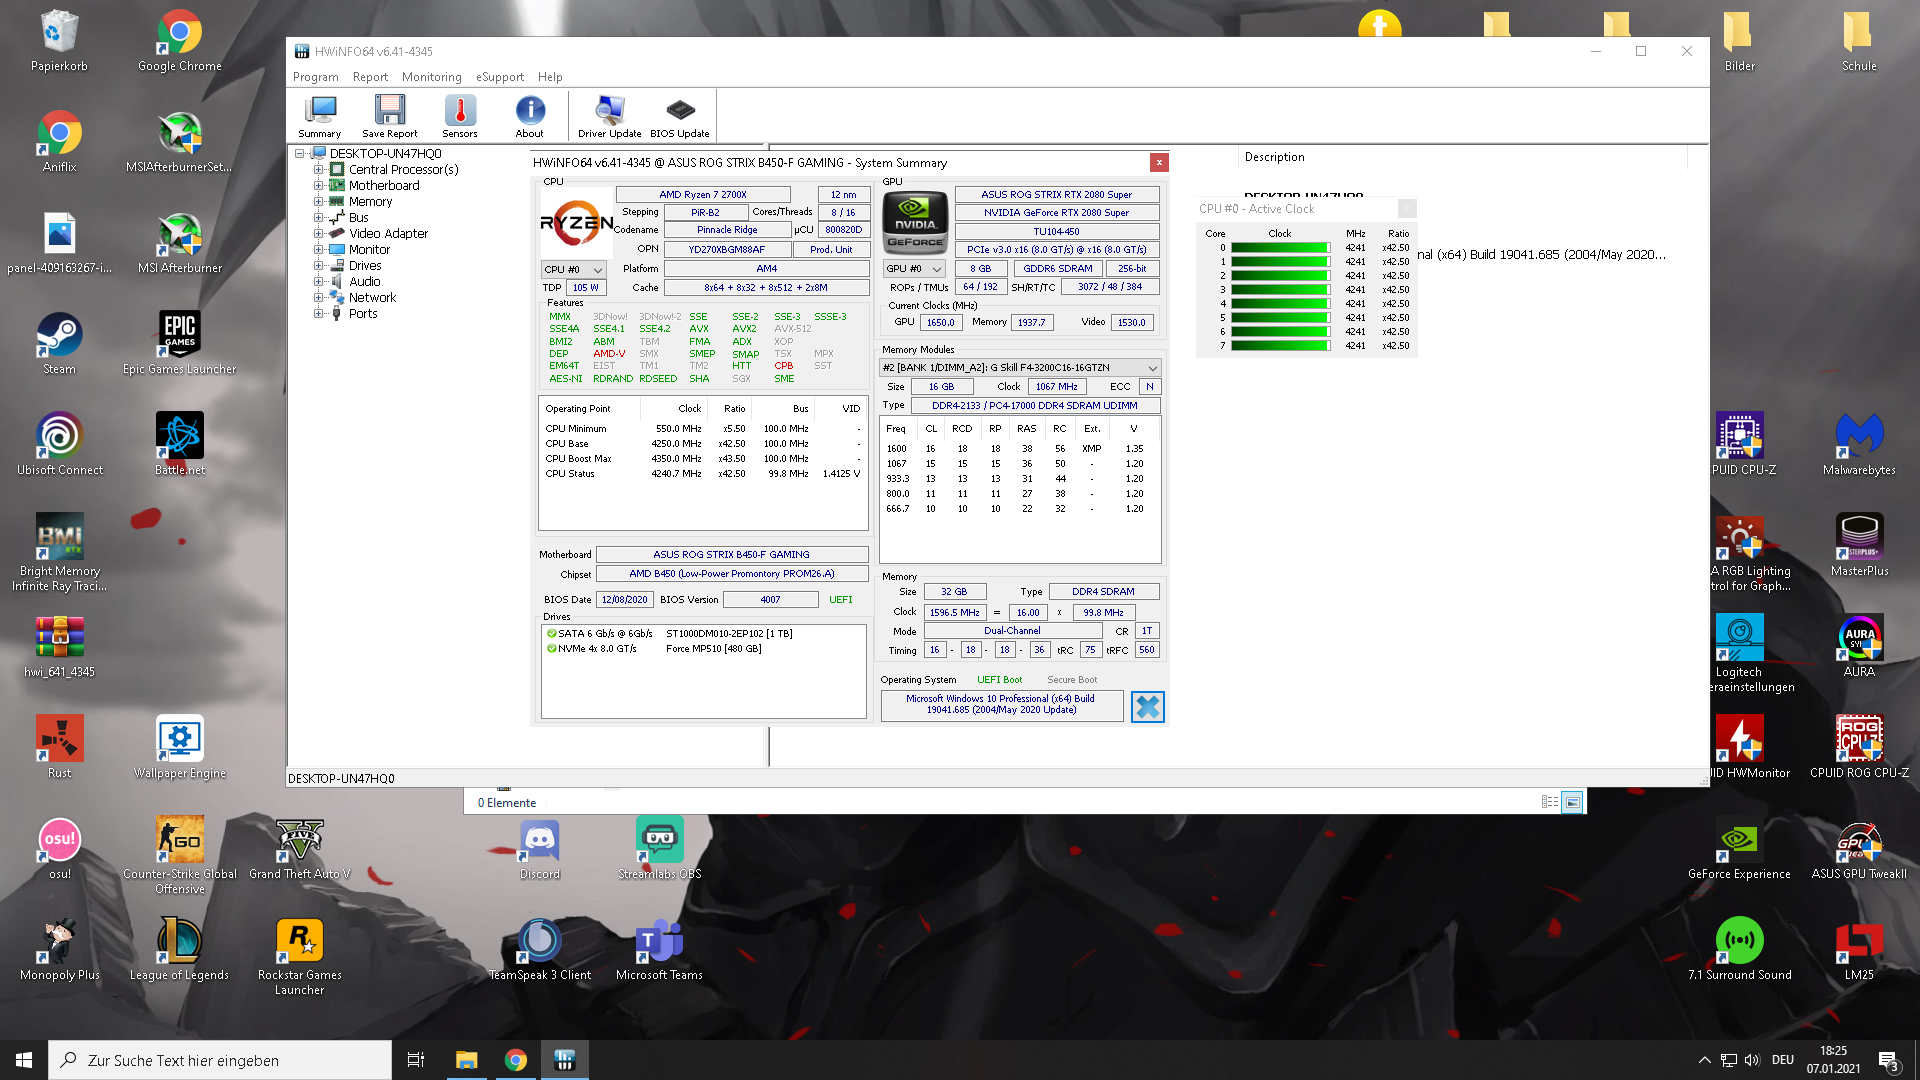Select Video Adapter in the tree

click(388, 234)
